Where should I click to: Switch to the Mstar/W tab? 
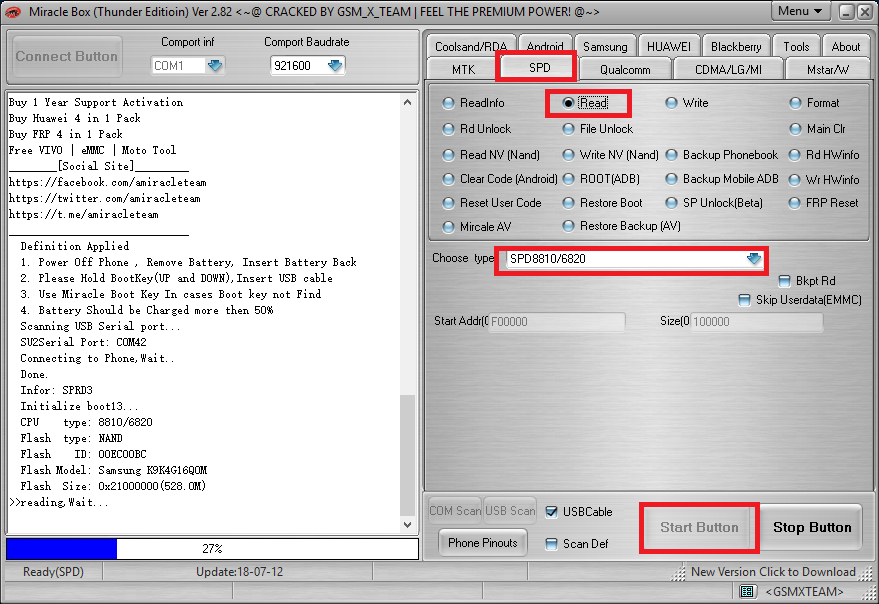pyautogui.click(x=828, y=70)
